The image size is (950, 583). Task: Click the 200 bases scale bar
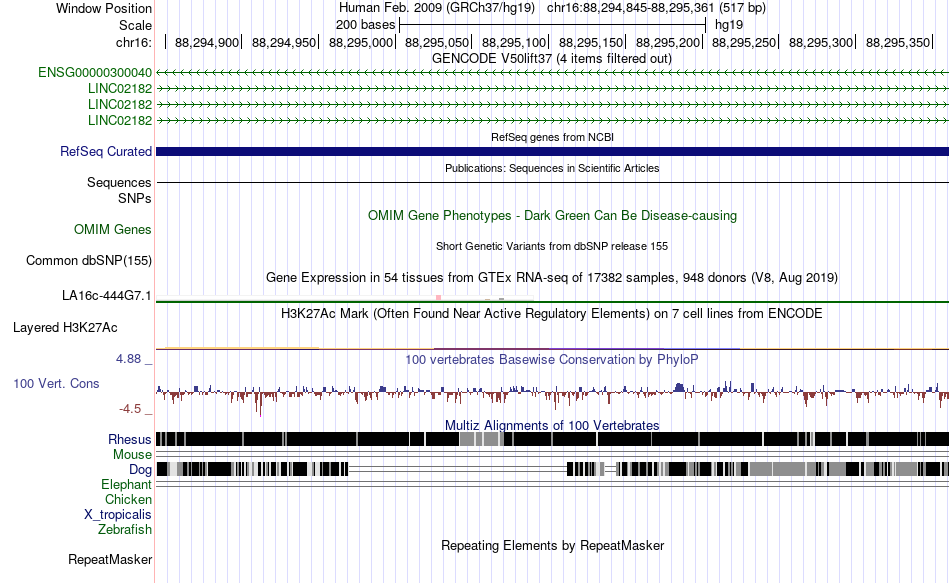pos(553,25)
